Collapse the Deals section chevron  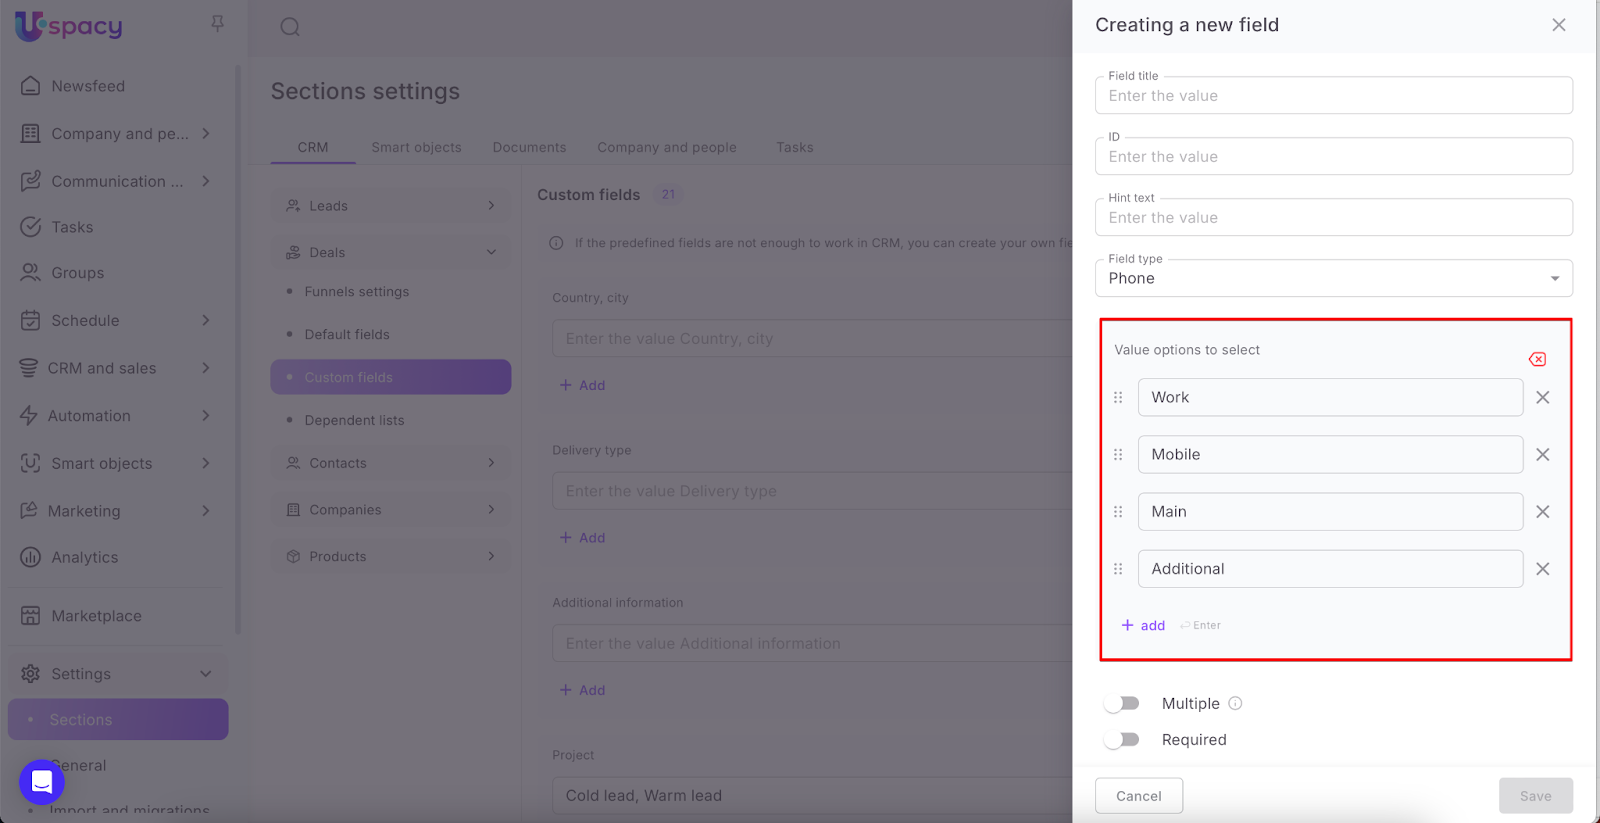491,253
